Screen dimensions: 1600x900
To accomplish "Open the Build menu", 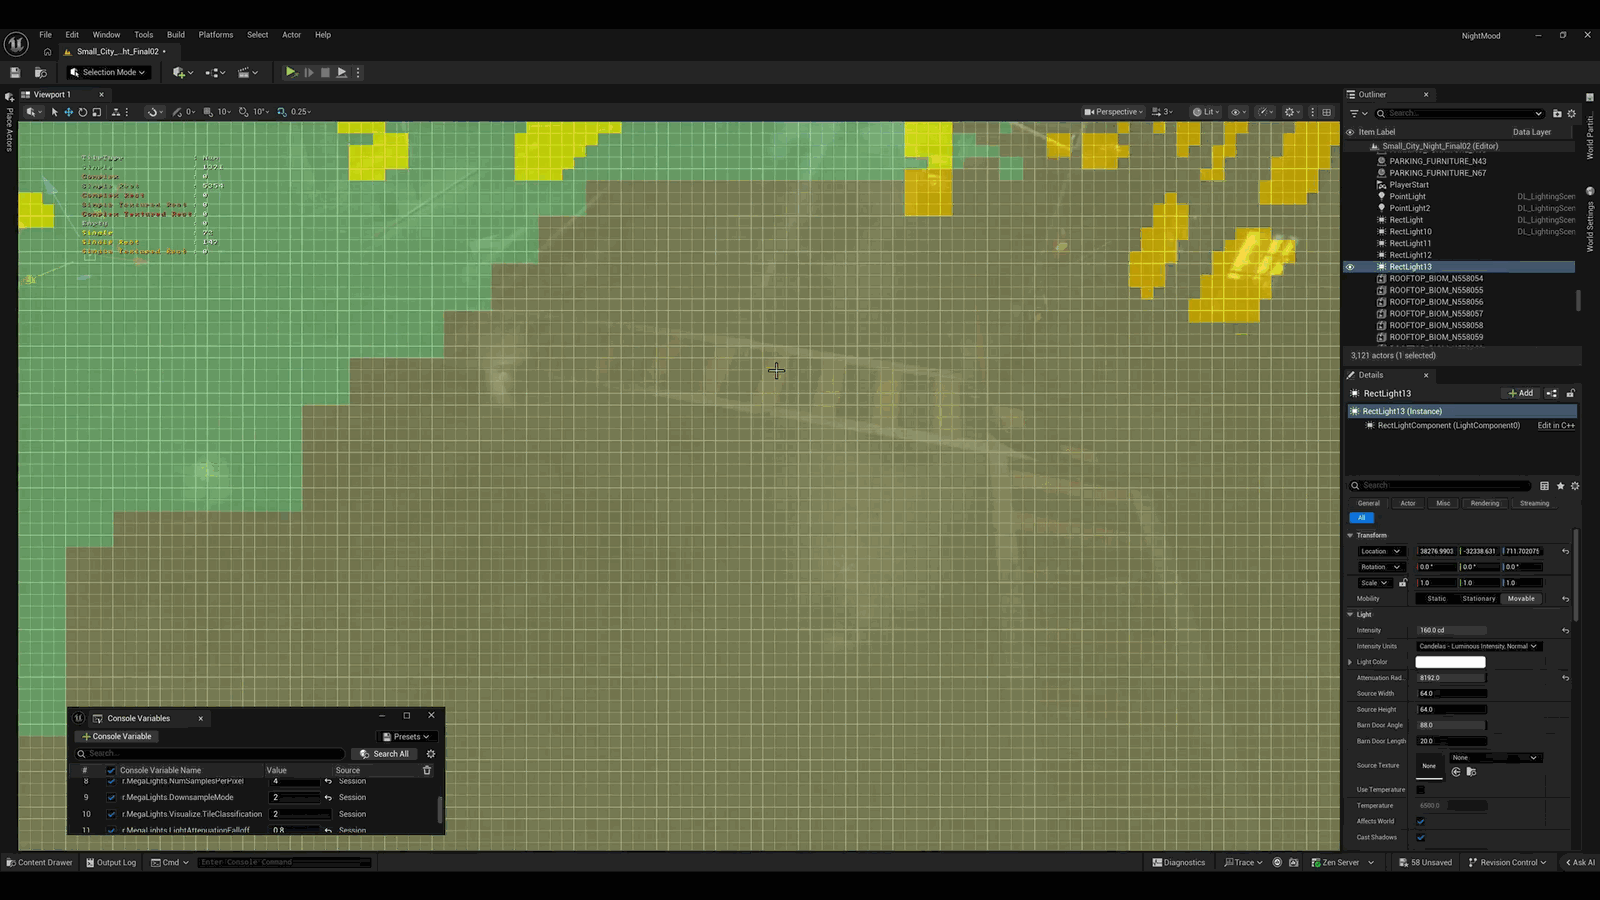I will coord(176,35).
